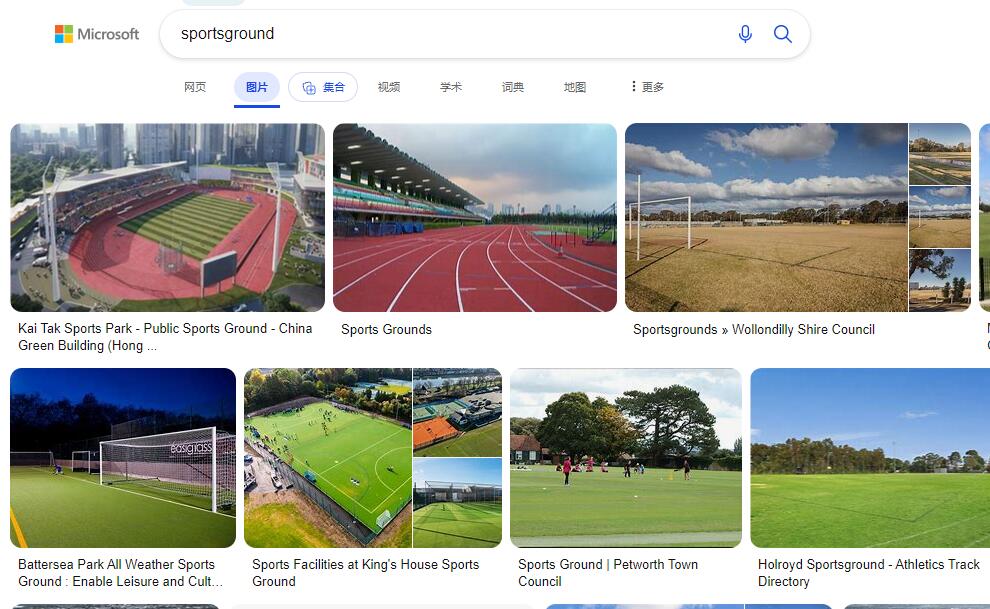
Task: Open the Battersea Park night goal image
Action: (123, 458)
